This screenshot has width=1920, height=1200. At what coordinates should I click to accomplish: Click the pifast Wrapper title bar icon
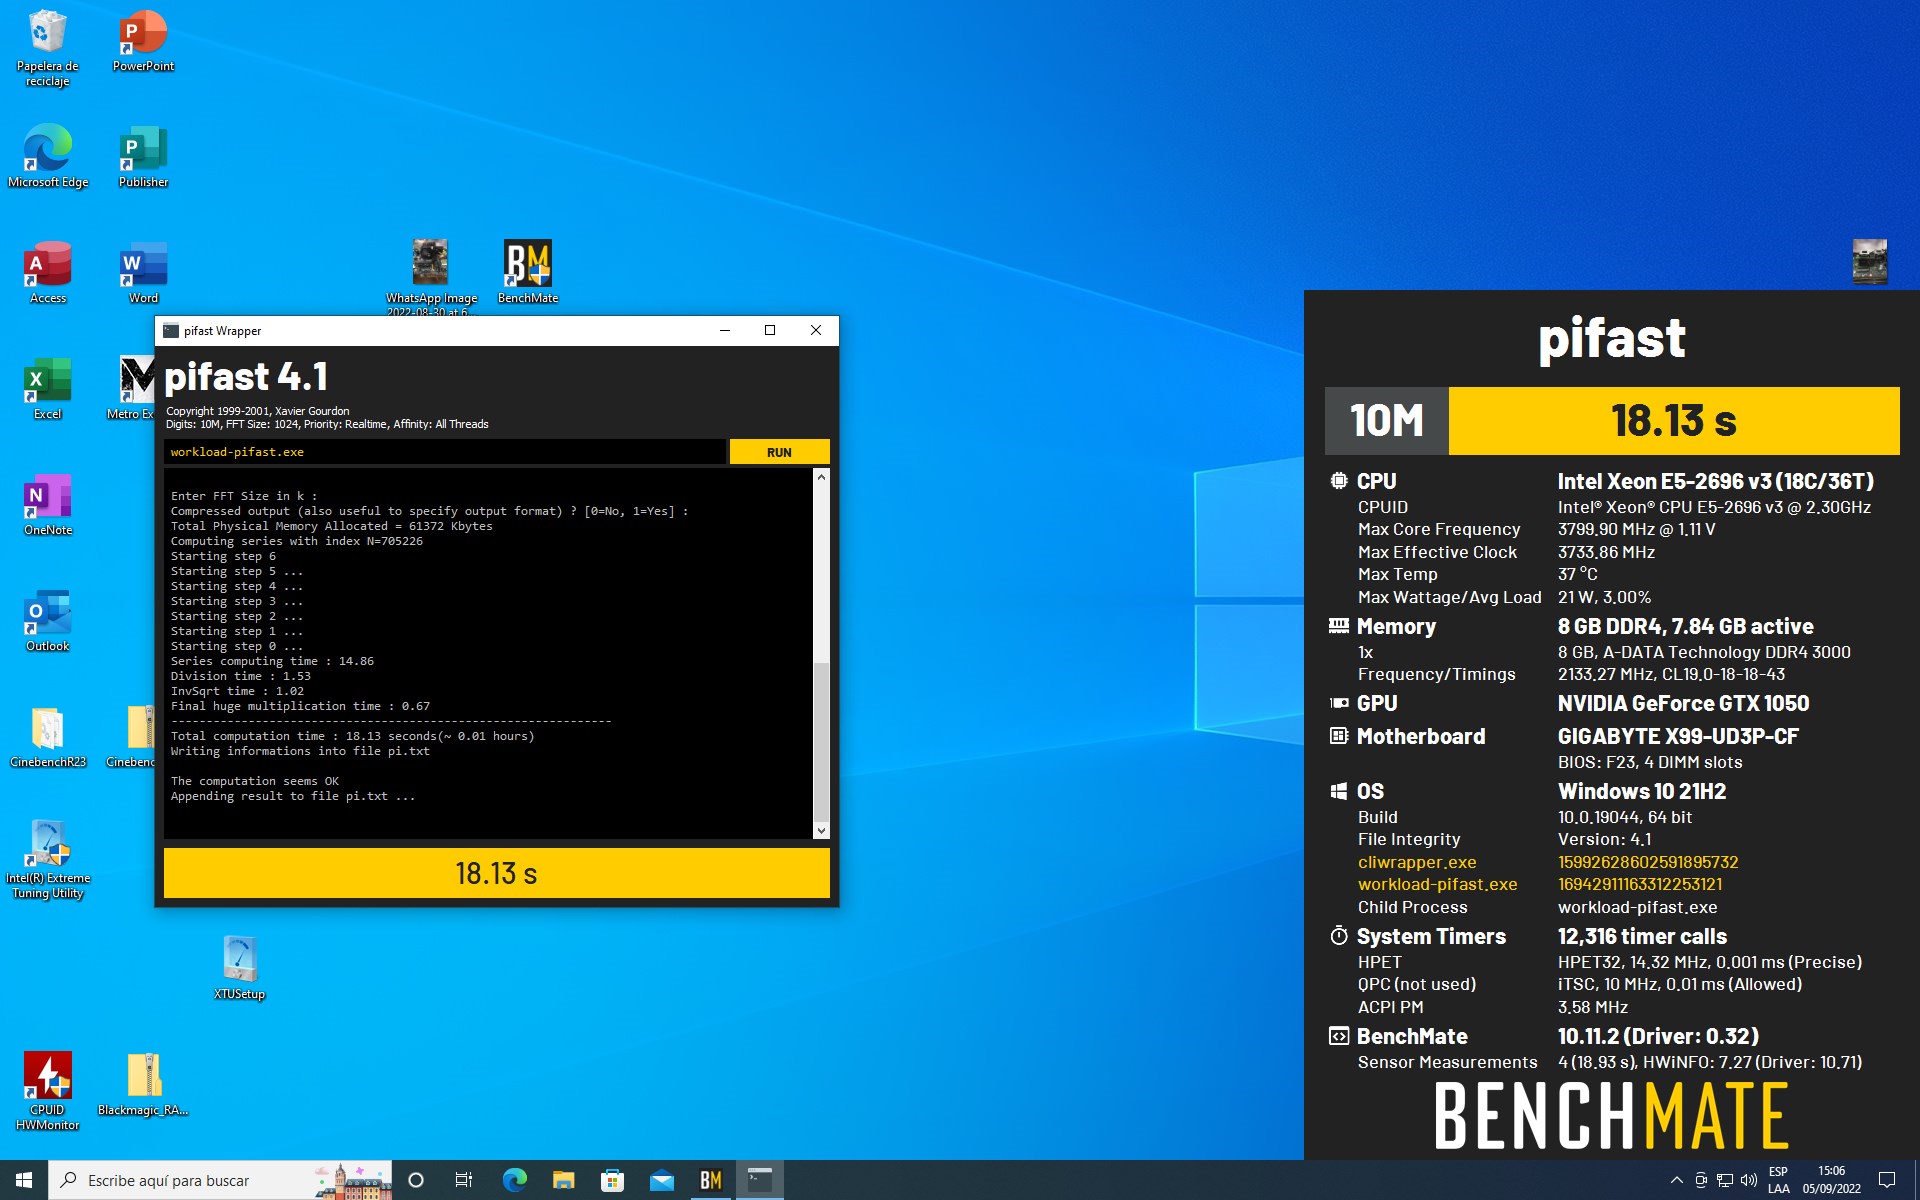pyautogui.click(x=171, y=331)
